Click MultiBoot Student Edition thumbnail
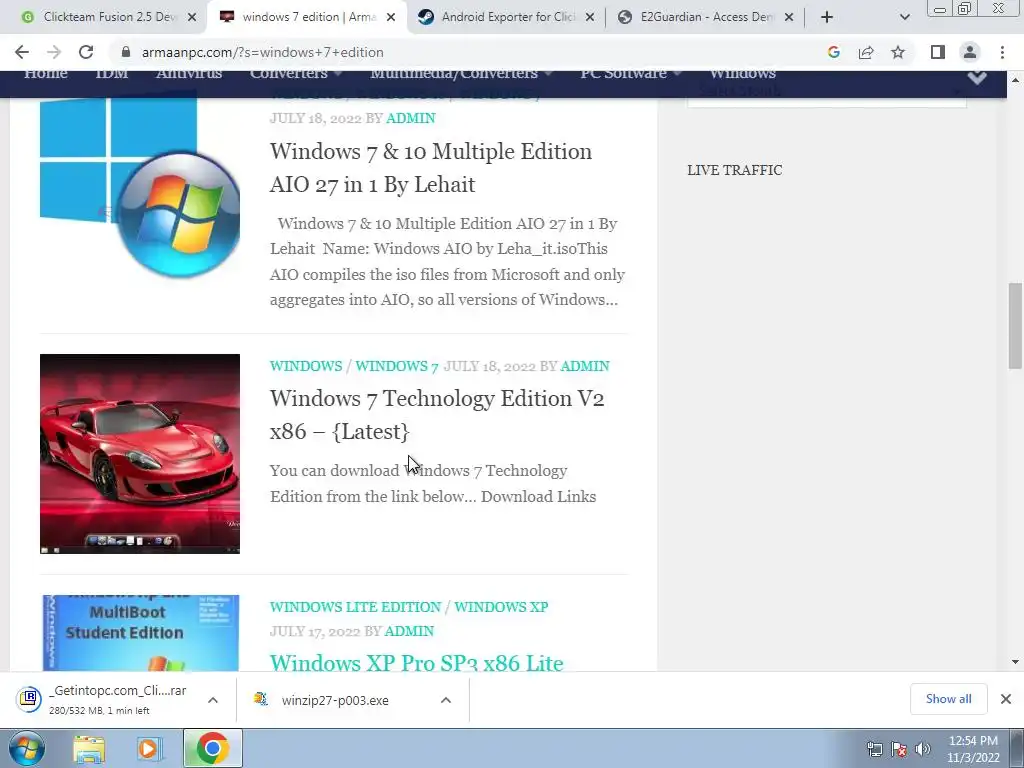This screenshot has width=1024, height=768. (x=141, y=633)
